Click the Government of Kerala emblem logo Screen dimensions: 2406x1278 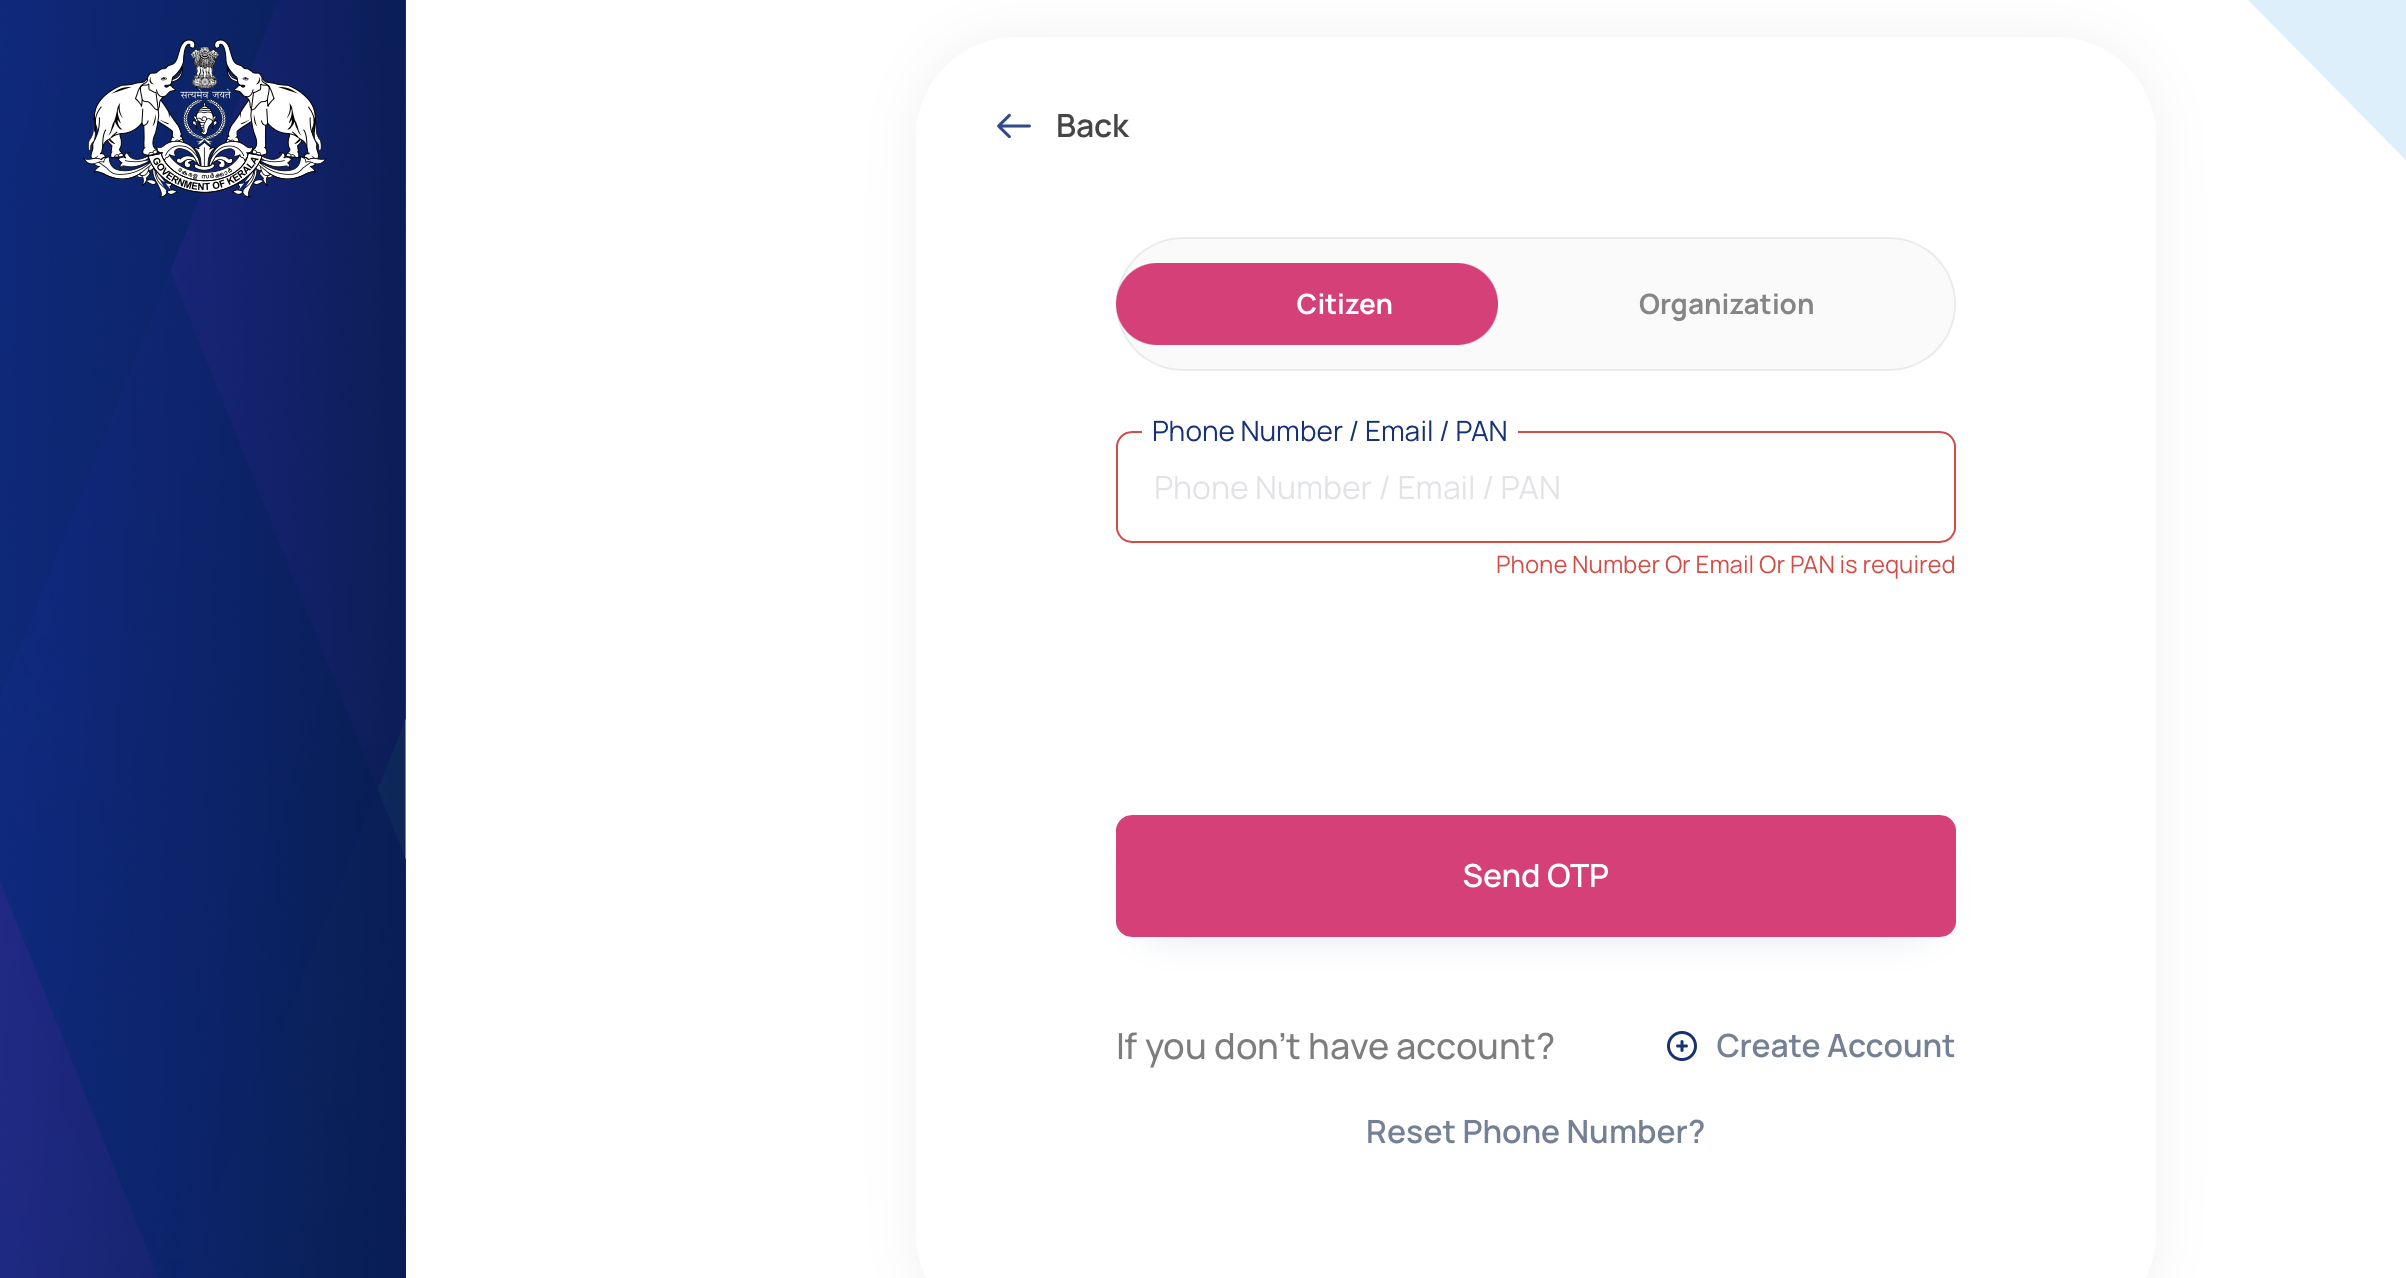click(204, 118)
